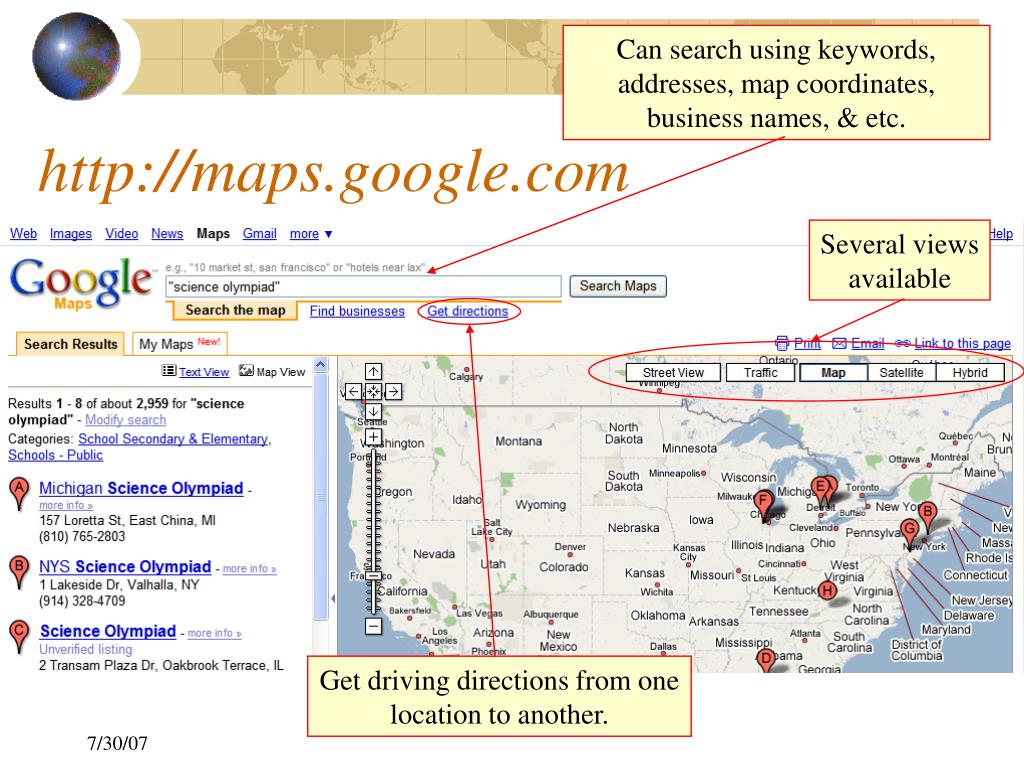Open the Web navigation link

pos(24,233)
